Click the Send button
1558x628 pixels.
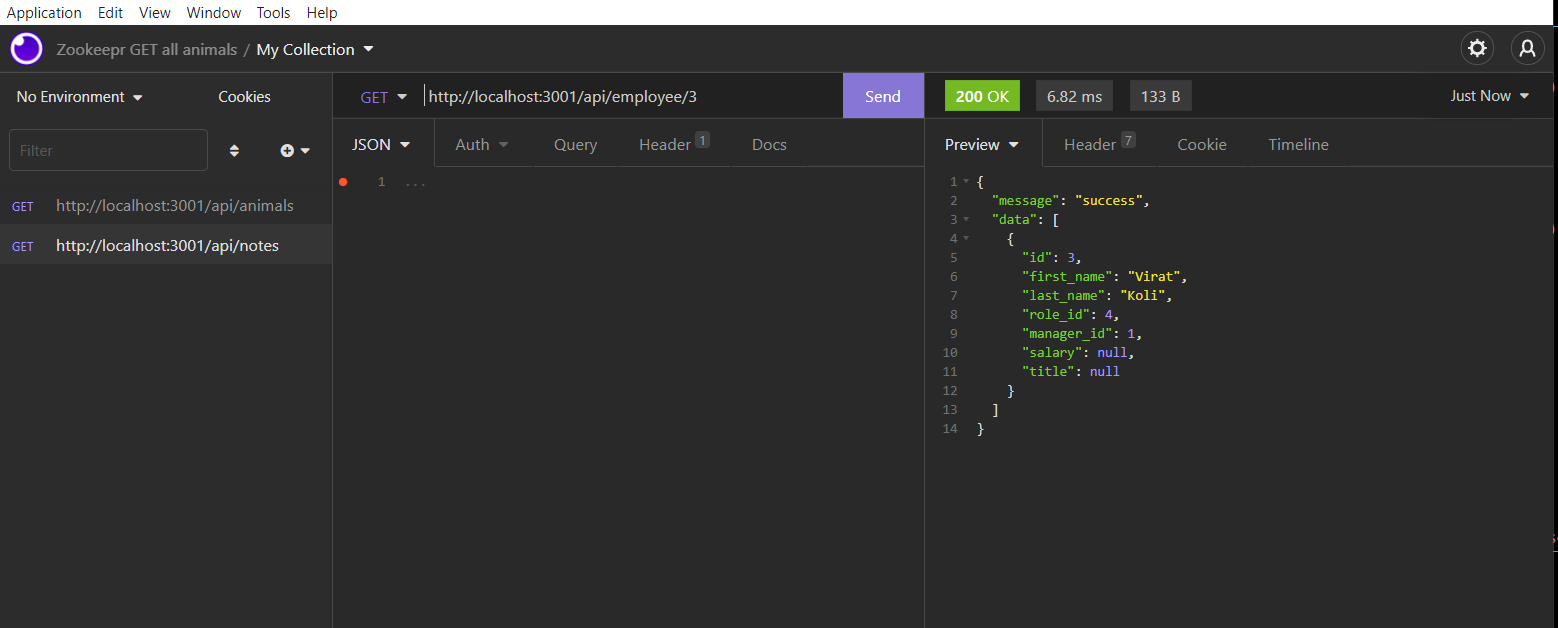883,95
